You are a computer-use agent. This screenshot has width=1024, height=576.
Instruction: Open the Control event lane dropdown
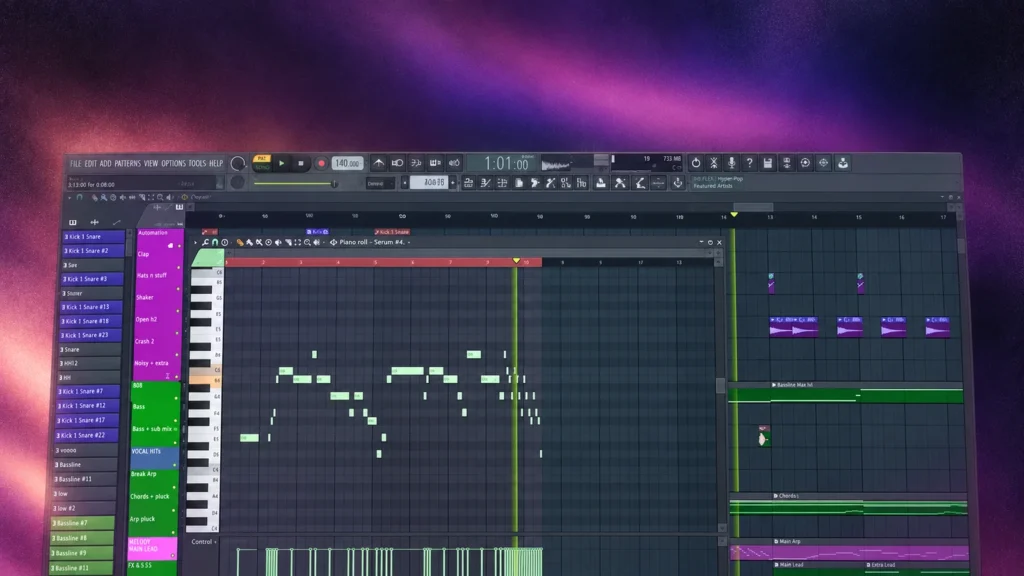coord(204,541)
